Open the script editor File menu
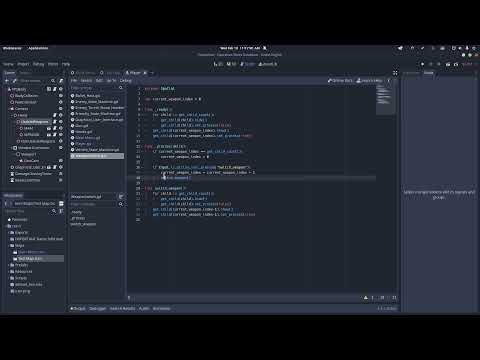The width and height of the screenshot is (480, 360). pos(74,81)
